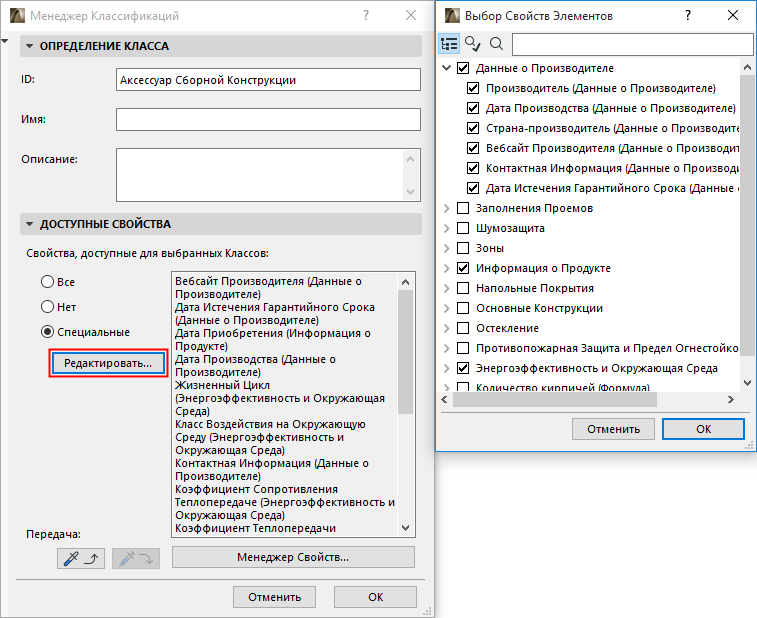Select the Все radio button
The height and width of the screenshot is (618, 757).
point(47,282)
